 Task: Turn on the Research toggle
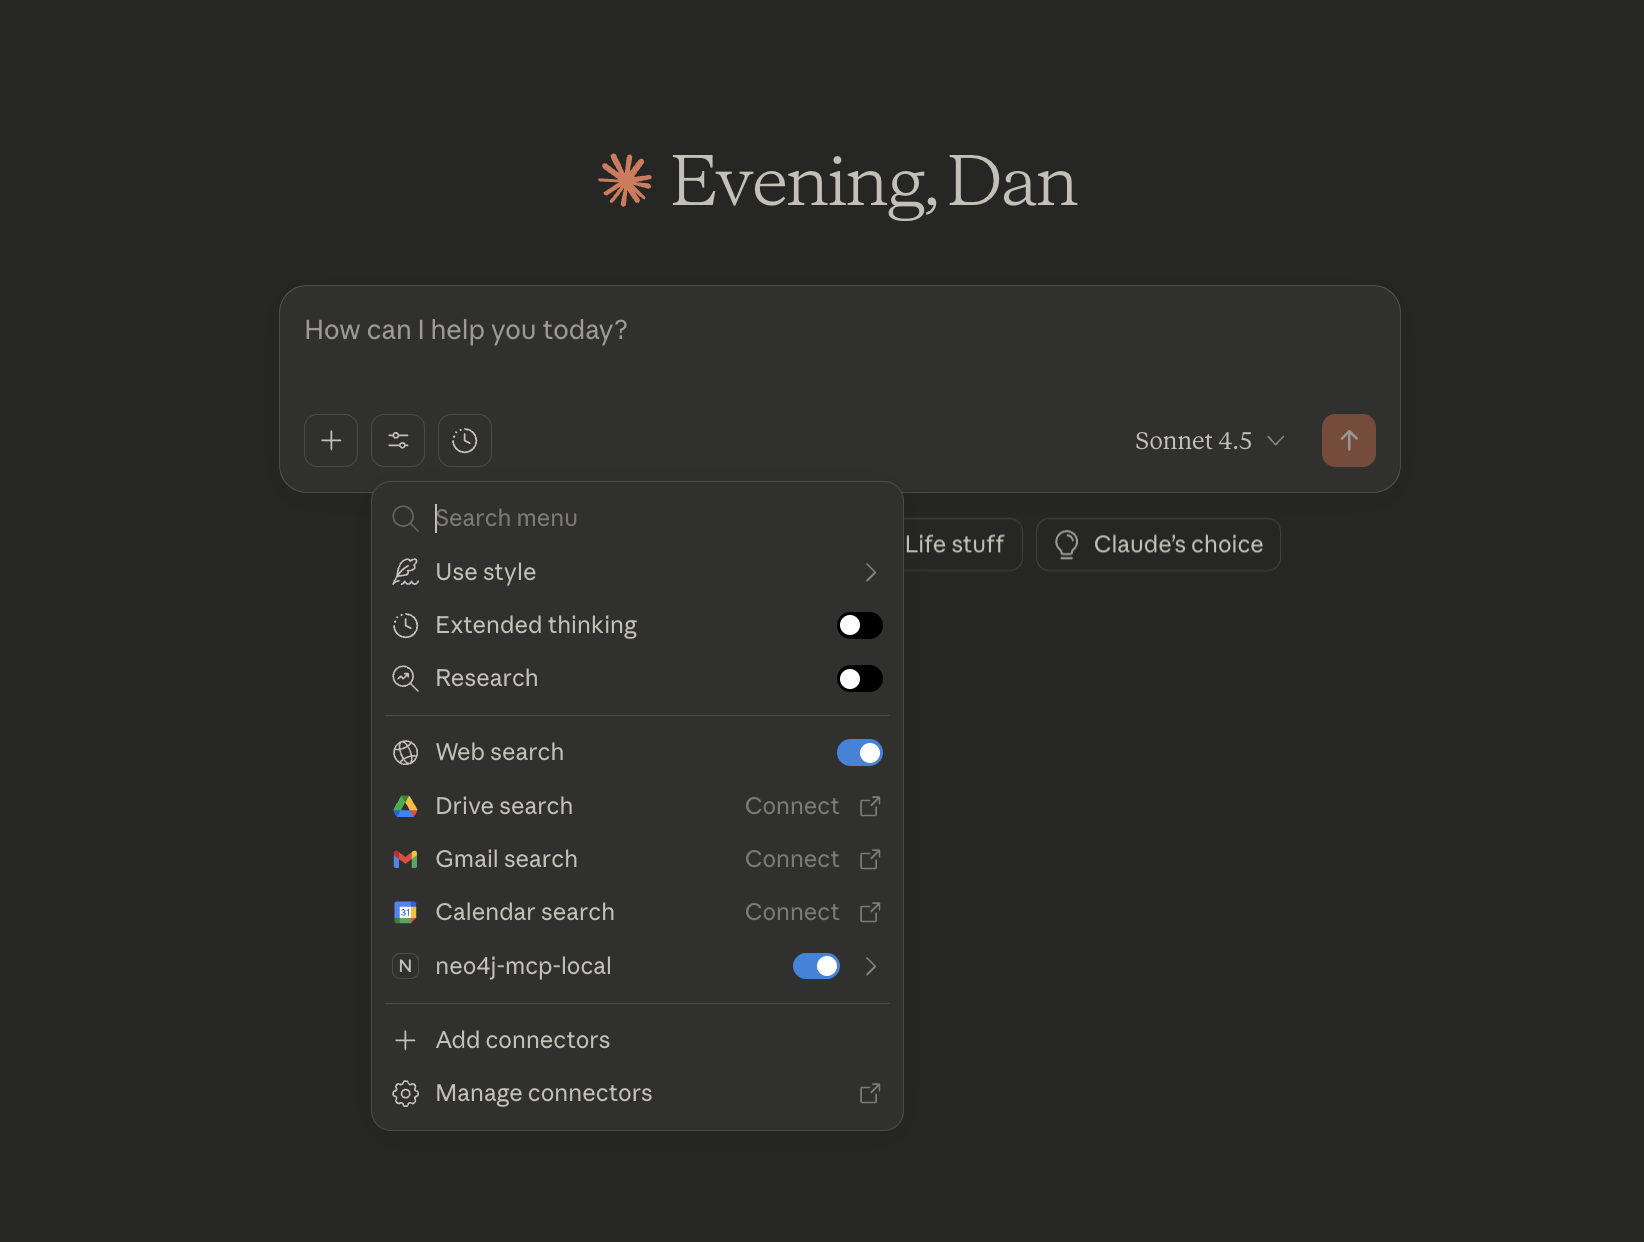pyautogui.click(x=859, y=678)
